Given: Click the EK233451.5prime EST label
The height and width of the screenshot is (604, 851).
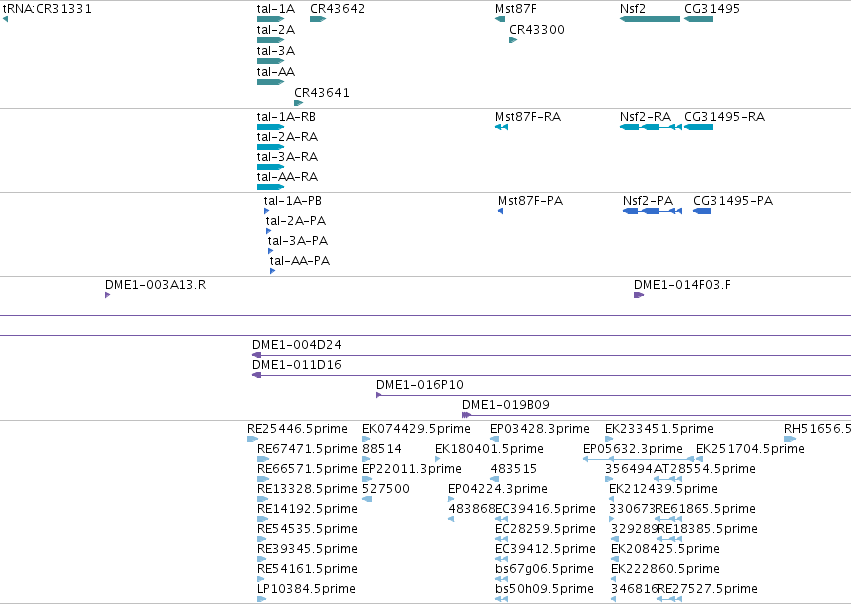Looking at the screenshot, I should coord(659,429).
